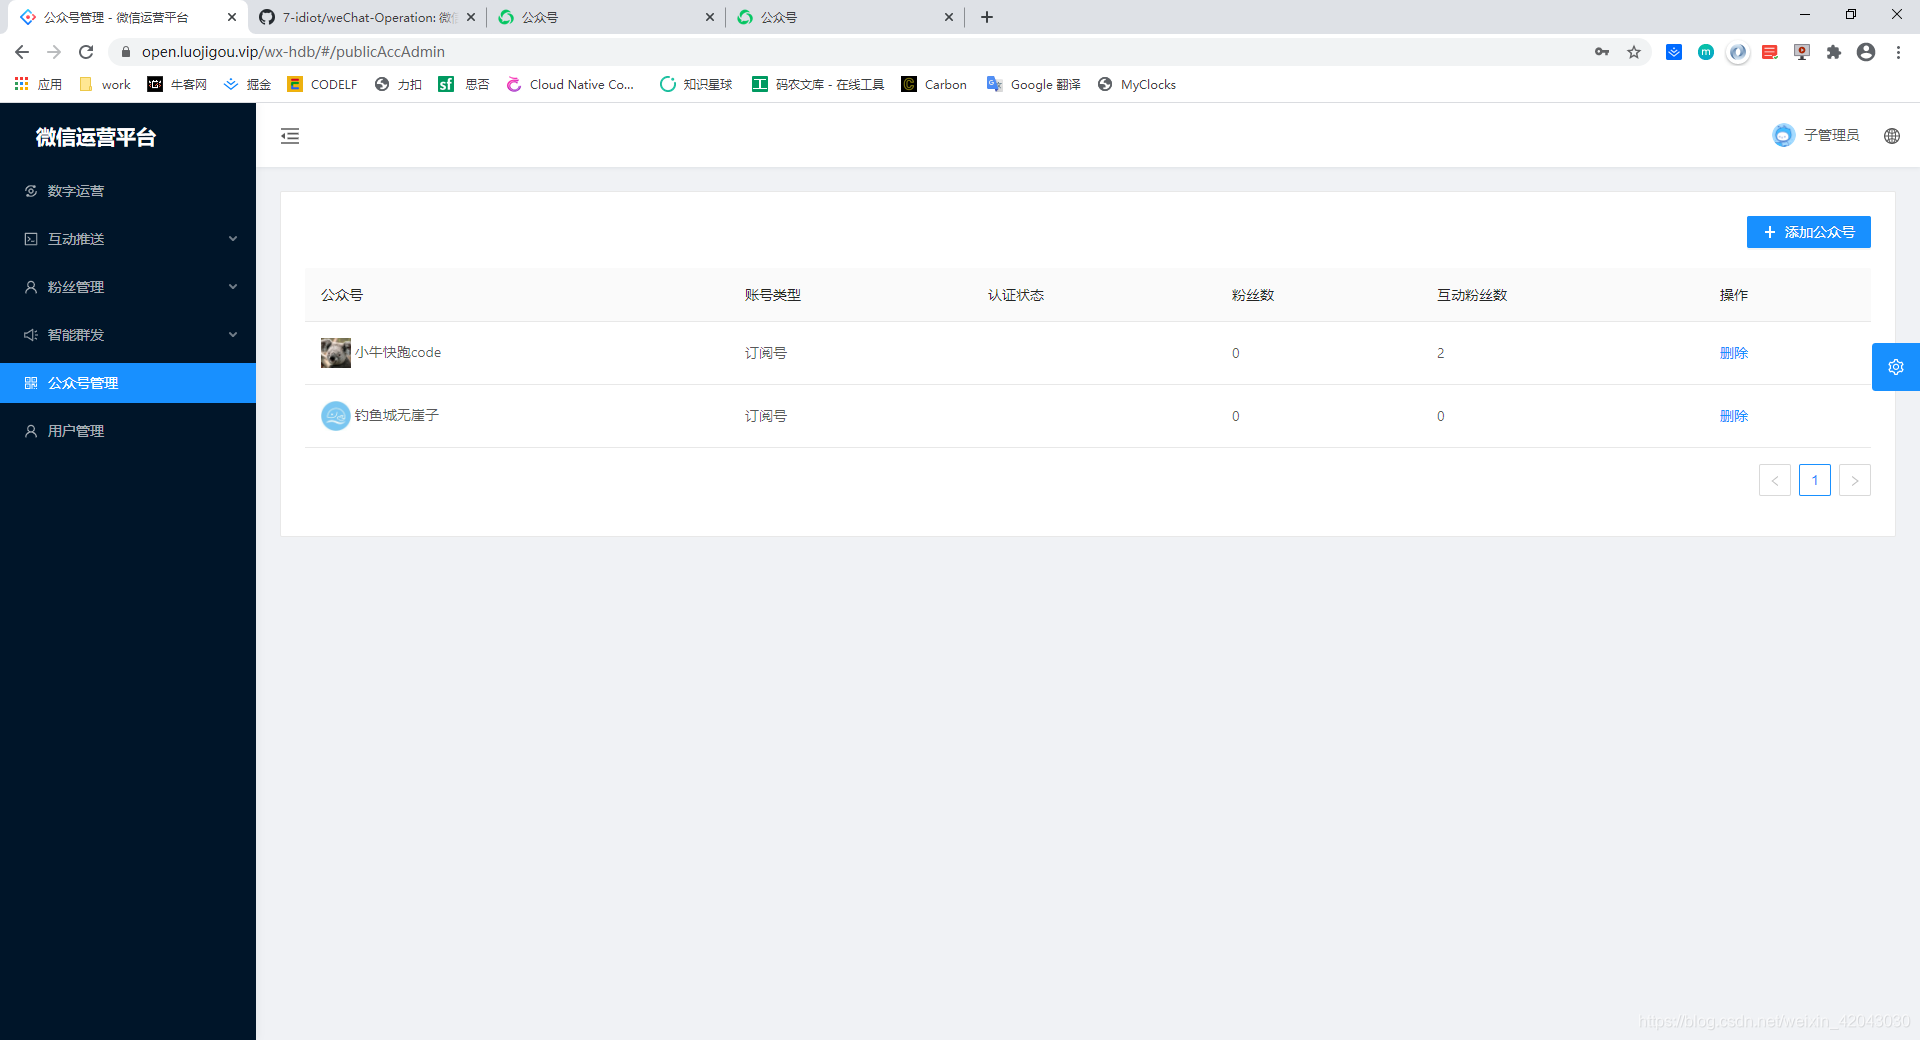Click the 子管理员 username text

pos(1832,135)
